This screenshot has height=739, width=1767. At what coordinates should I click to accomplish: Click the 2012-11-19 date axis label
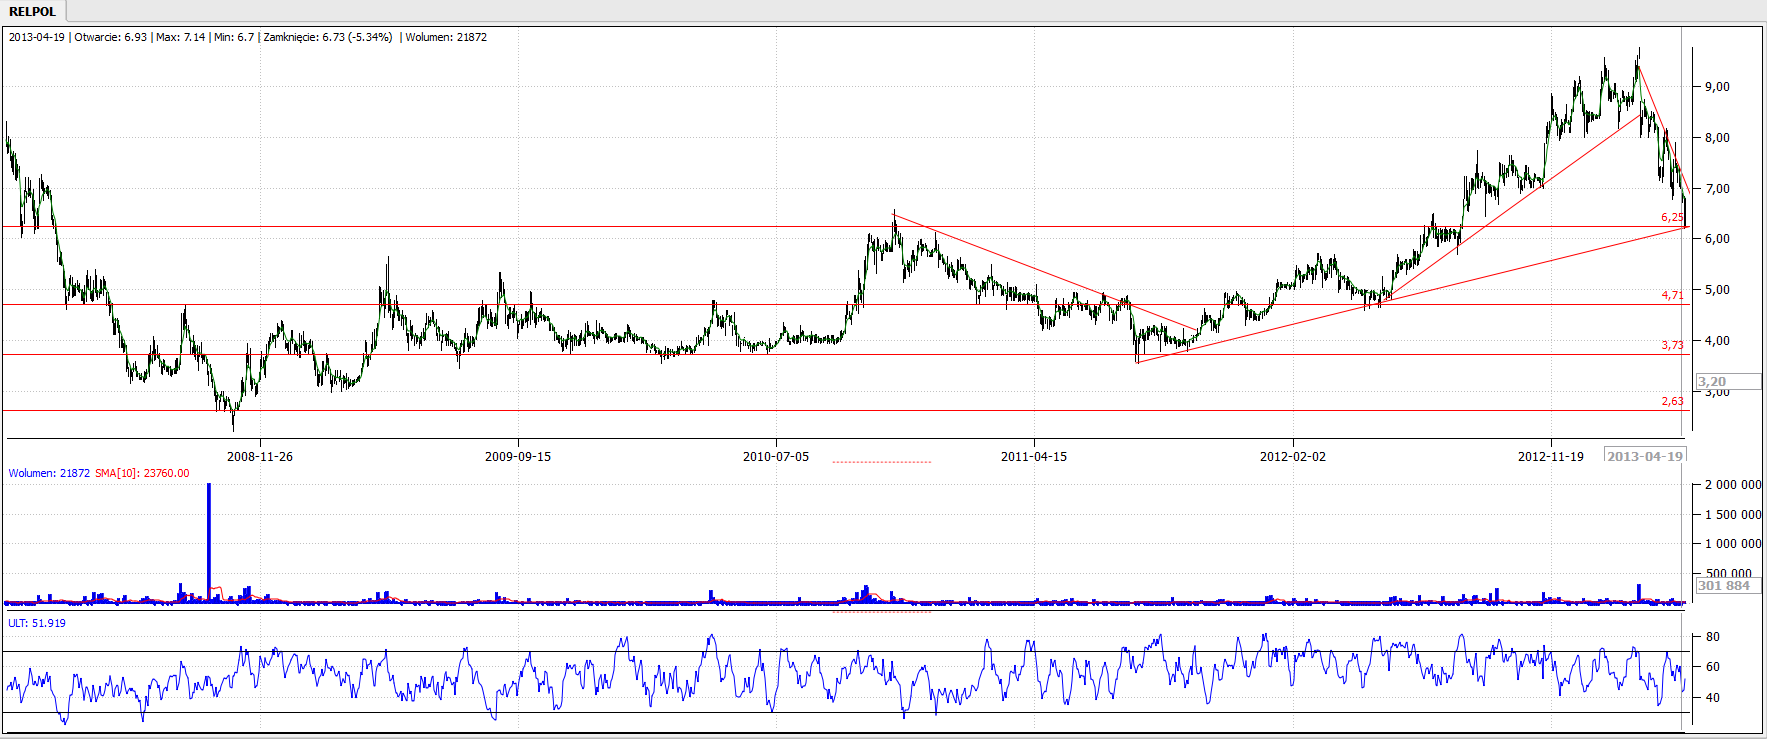coord(1551,457)
